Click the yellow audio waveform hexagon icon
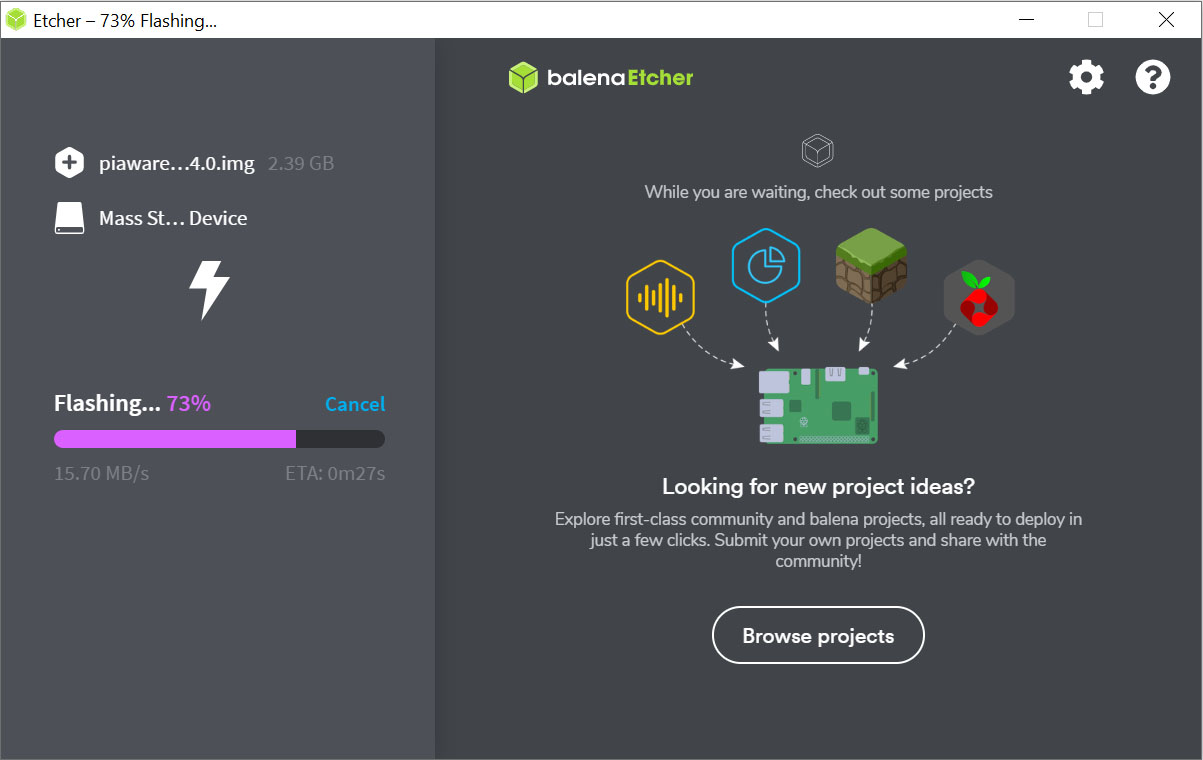1203x760 pixels. 660,297
